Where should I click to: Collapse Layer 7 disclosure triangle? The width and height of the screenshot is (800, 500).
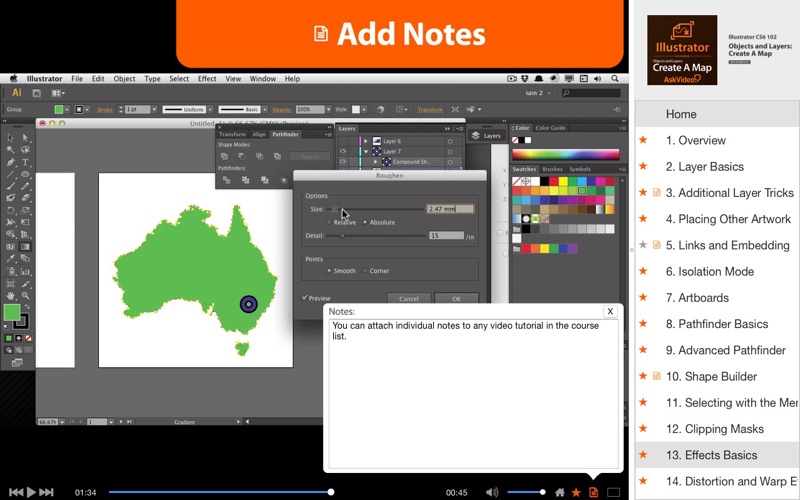coord(366,152)
